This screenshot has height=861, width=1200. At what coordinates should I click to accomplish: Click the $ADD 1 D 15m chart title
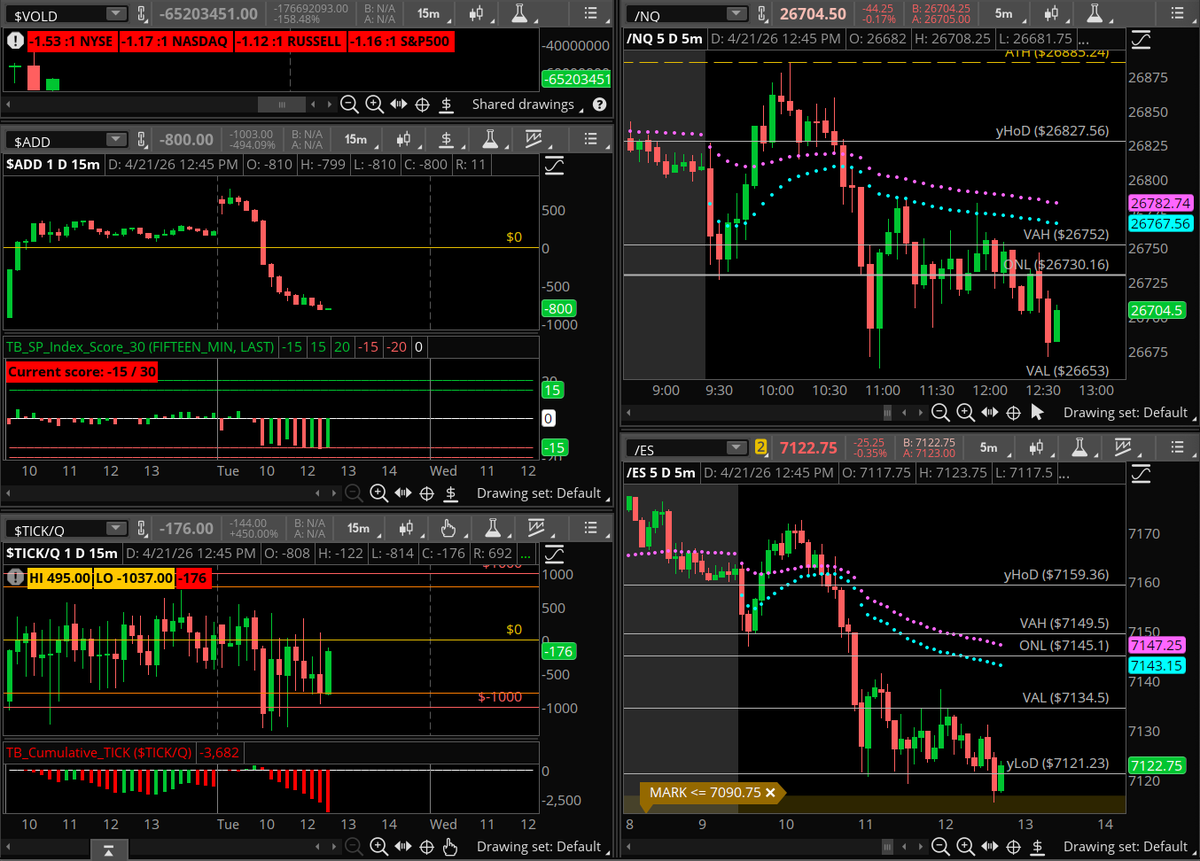[x=53, y=164]
